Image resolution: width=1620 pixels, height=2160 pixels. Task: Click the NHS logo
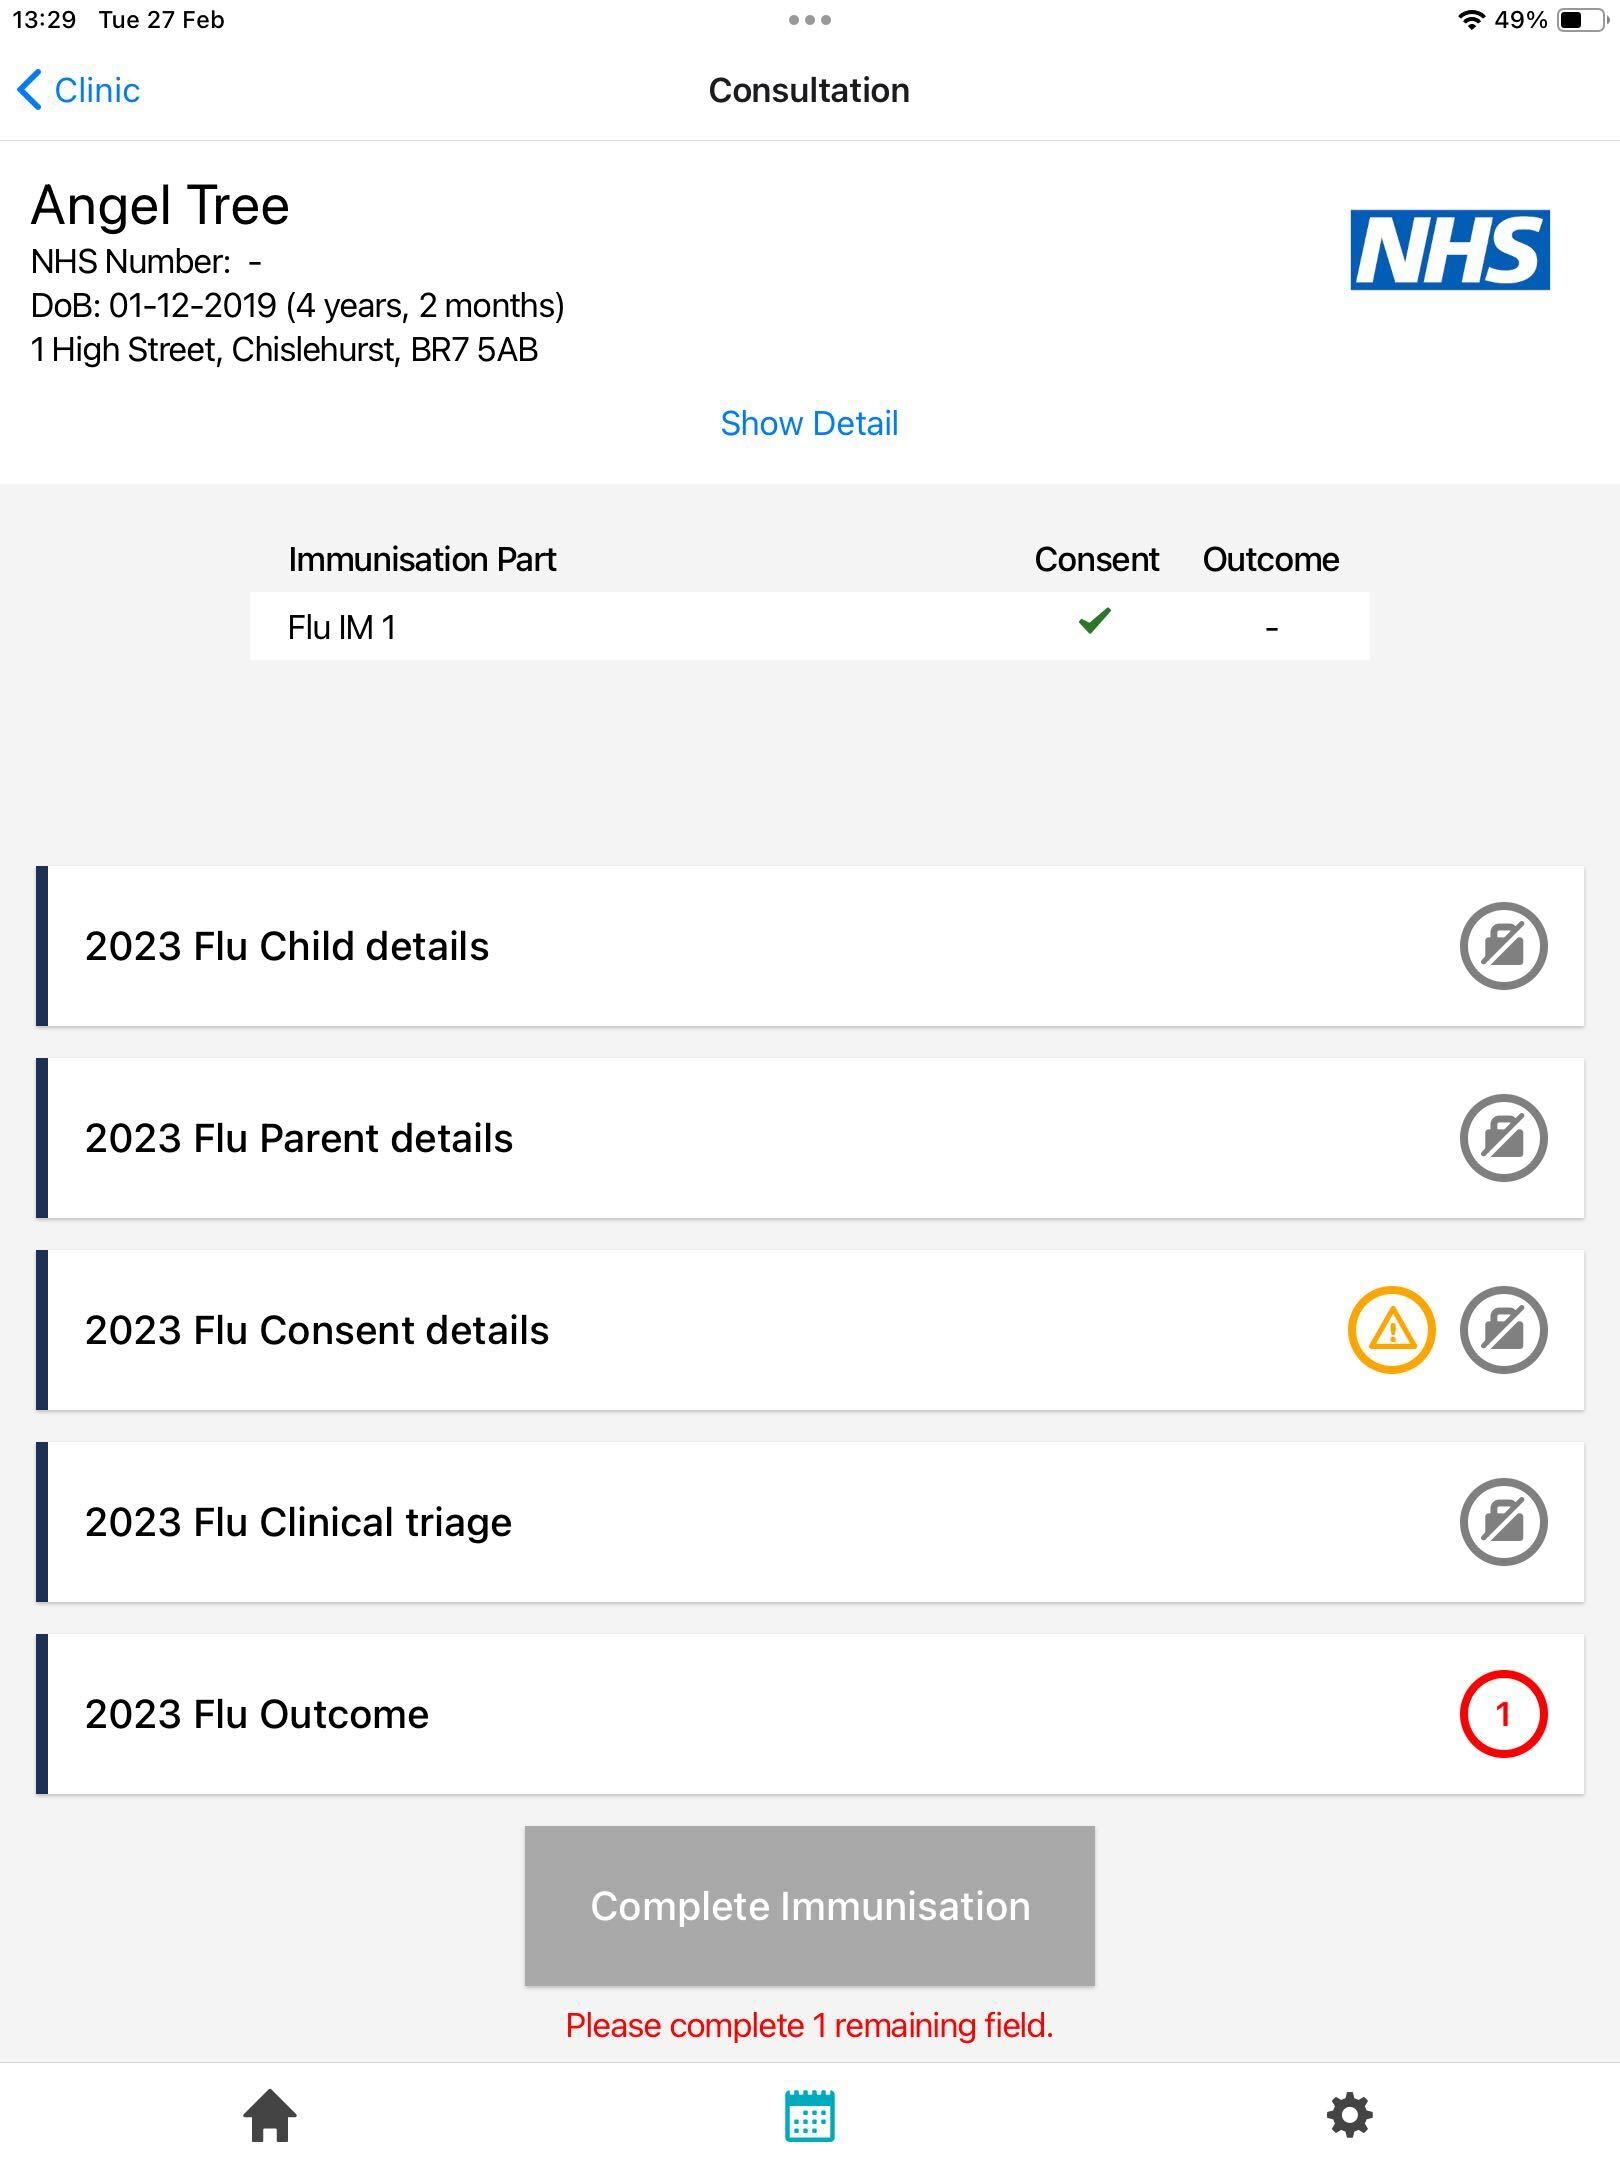[x=1449, y=250]
